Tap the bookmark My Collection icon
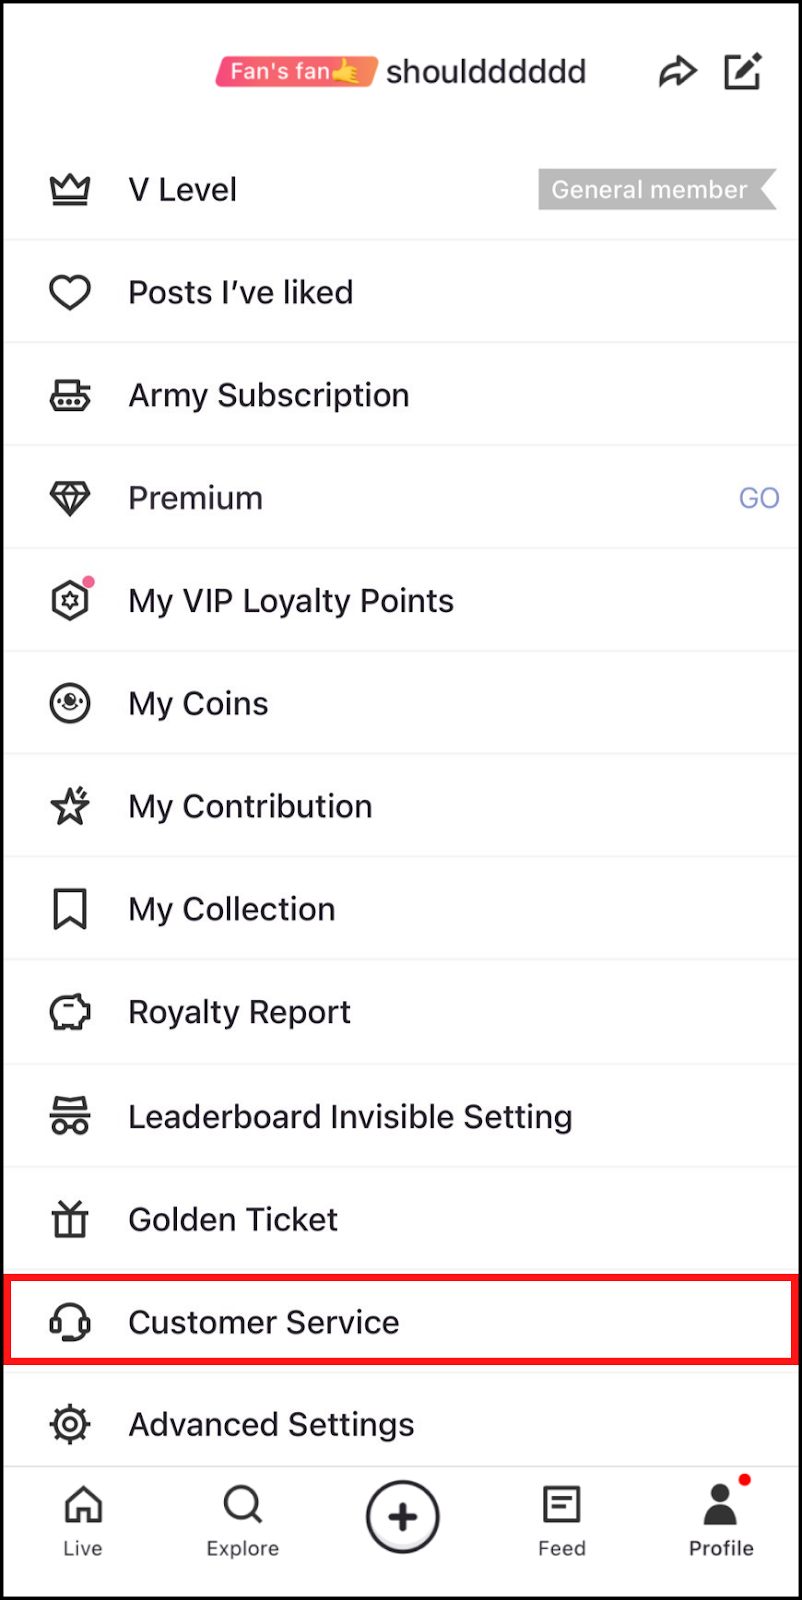The width and height of the screenshot is (802, 1600). click(x=70, y=909)
